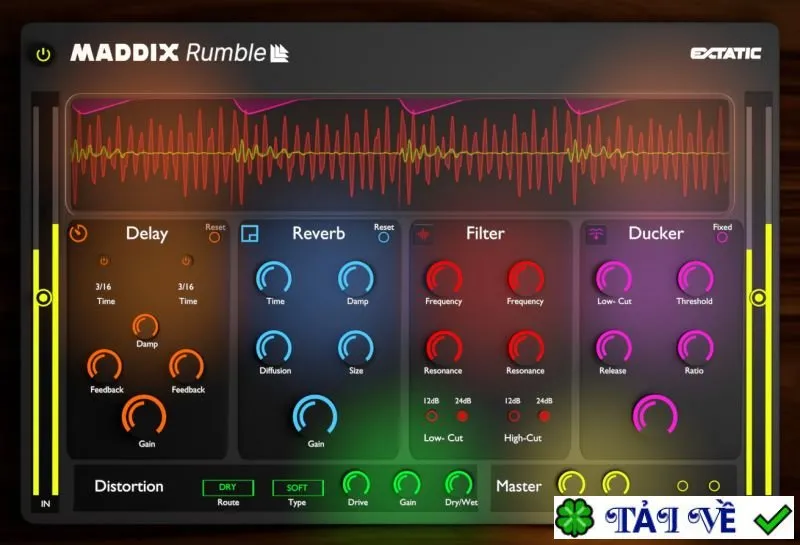Click the Reverb Time knob

coord(274,279)
